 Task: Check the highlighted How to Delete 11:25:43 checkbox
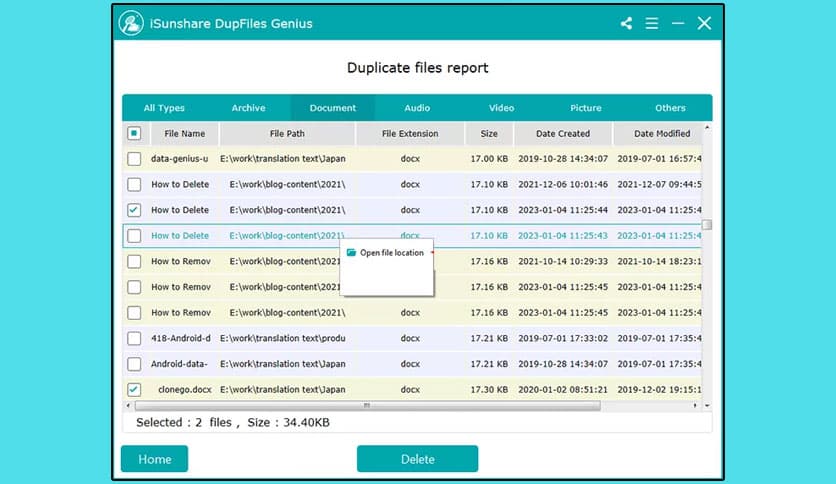pyautogui.click(x=134, y=236)
